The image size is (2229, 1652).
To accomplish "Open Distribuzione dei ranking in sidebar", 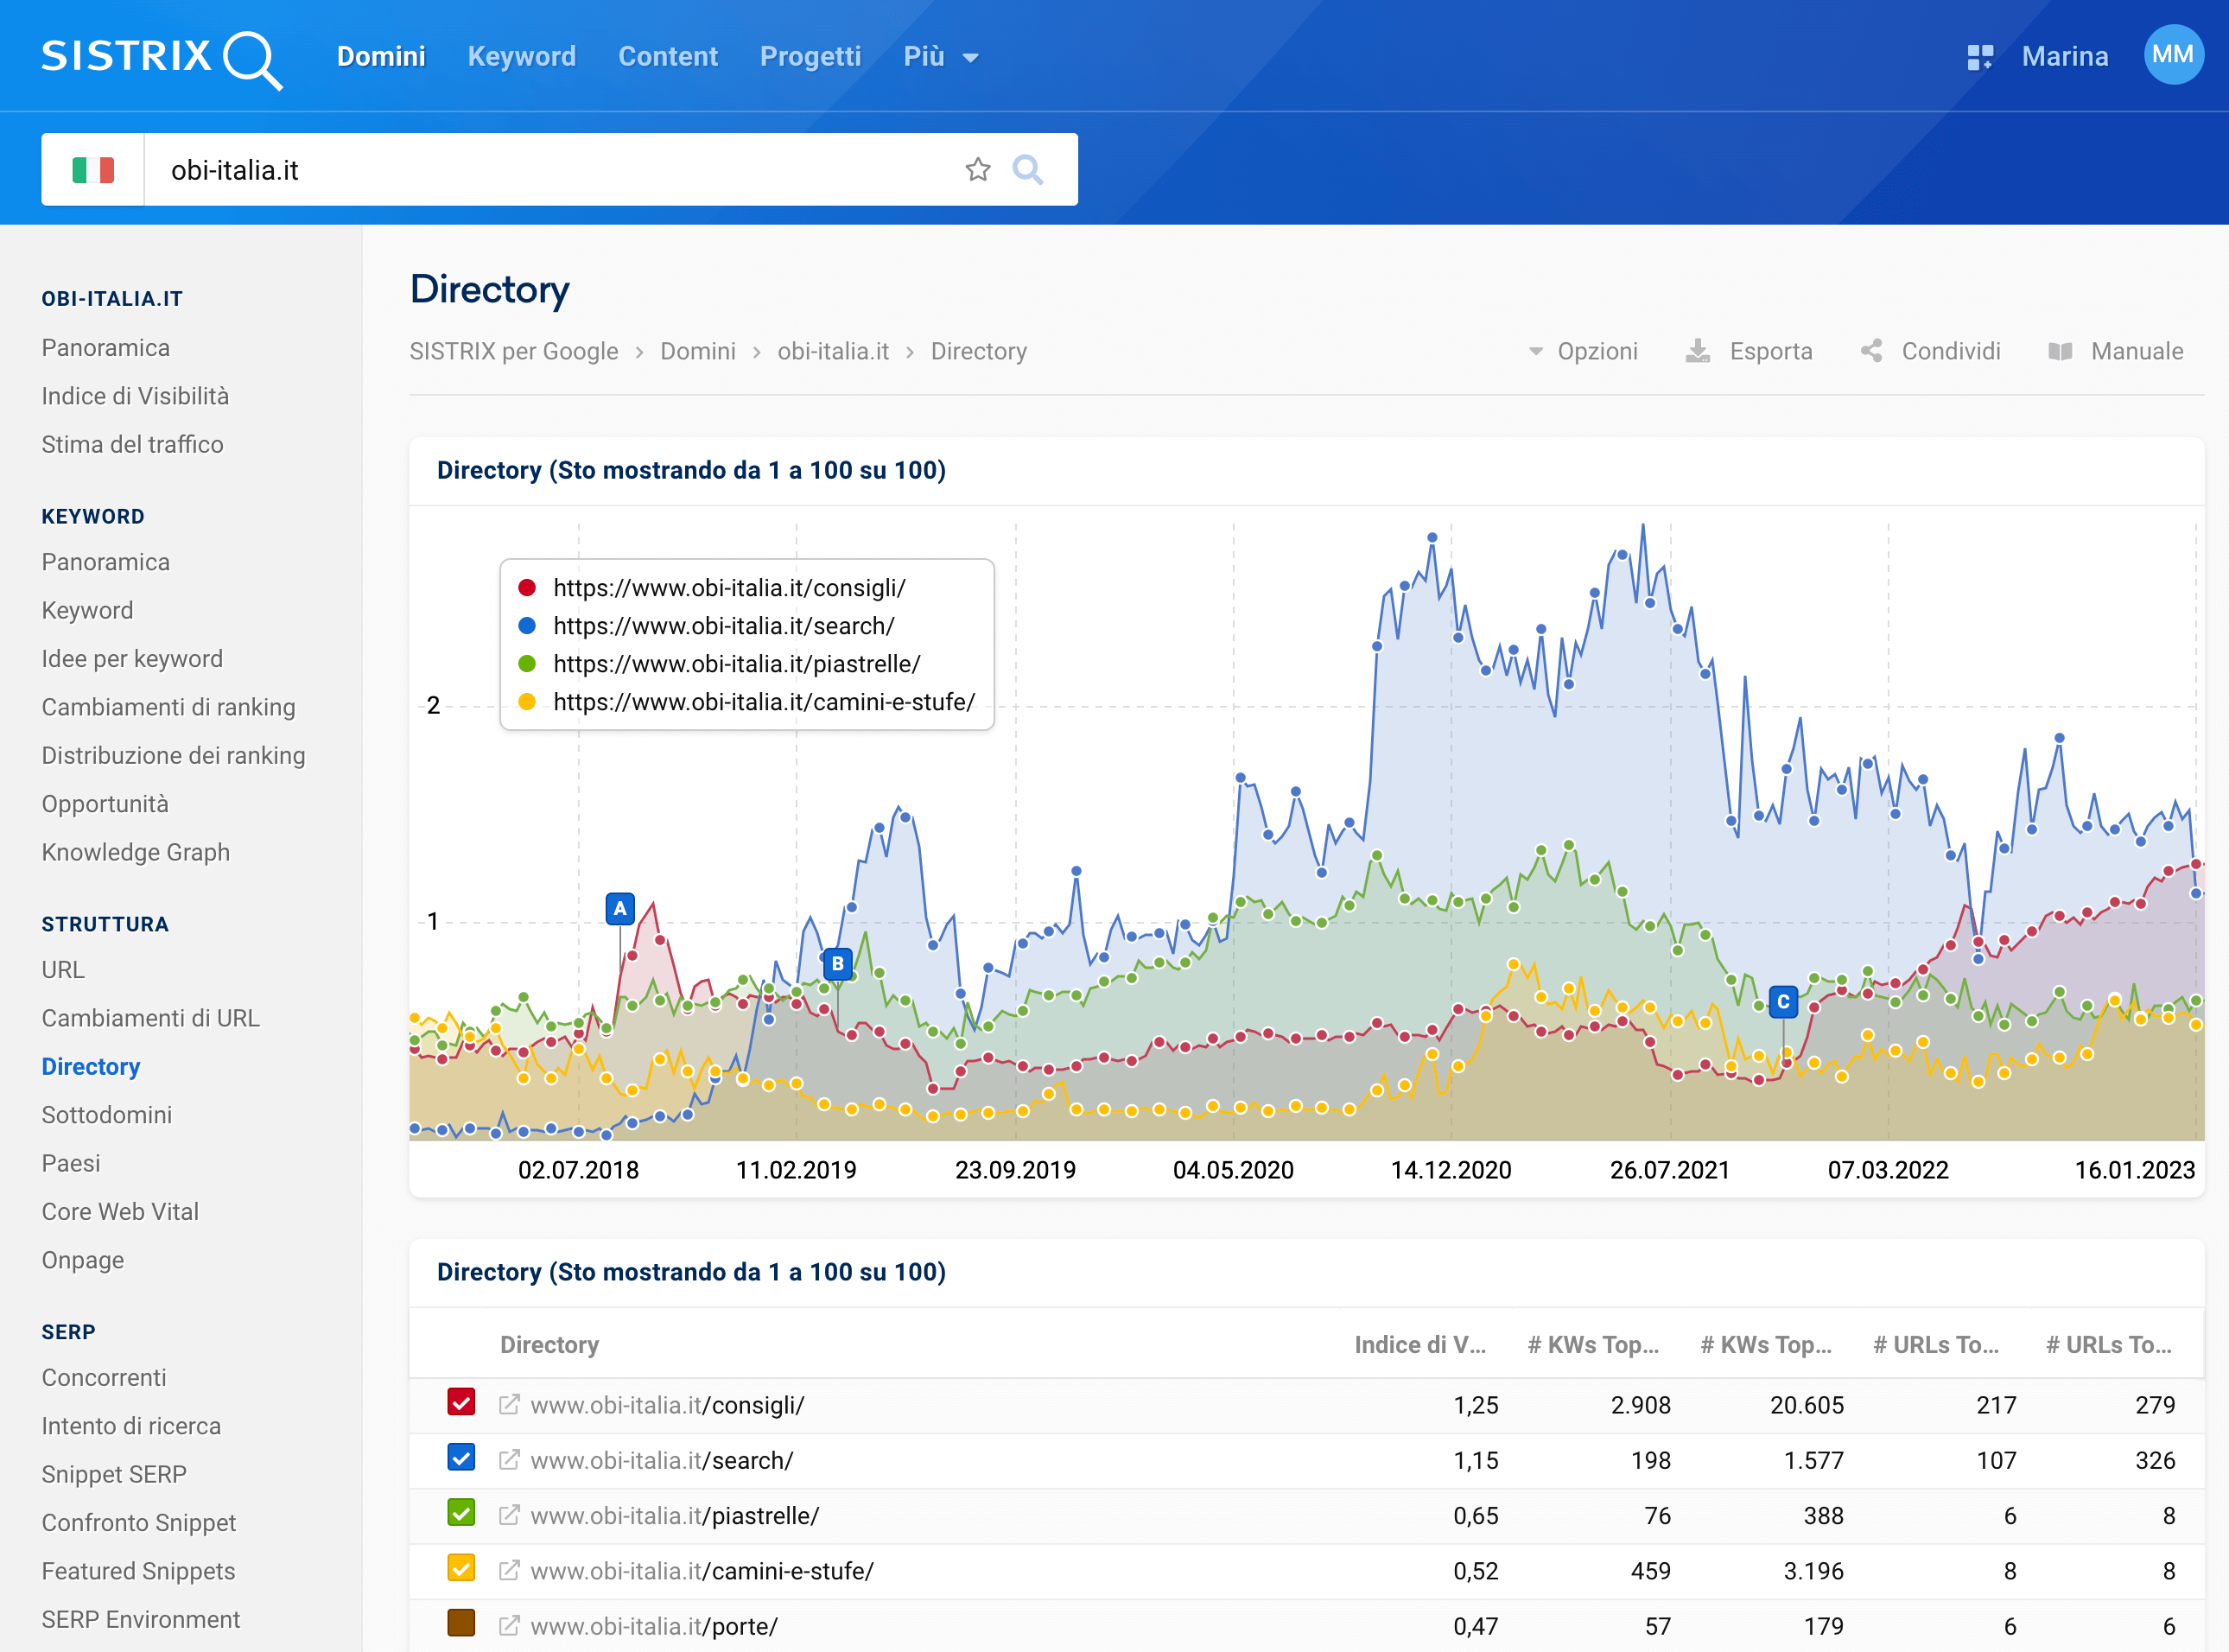I will (173, 755).
